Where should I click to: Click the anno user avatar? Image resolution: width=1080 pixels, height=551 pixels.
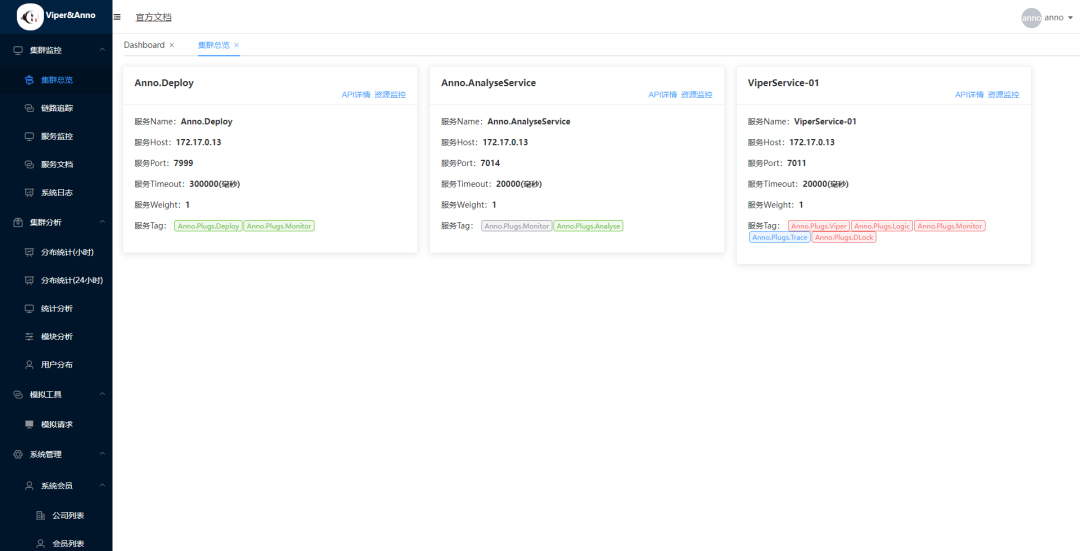1031,18
